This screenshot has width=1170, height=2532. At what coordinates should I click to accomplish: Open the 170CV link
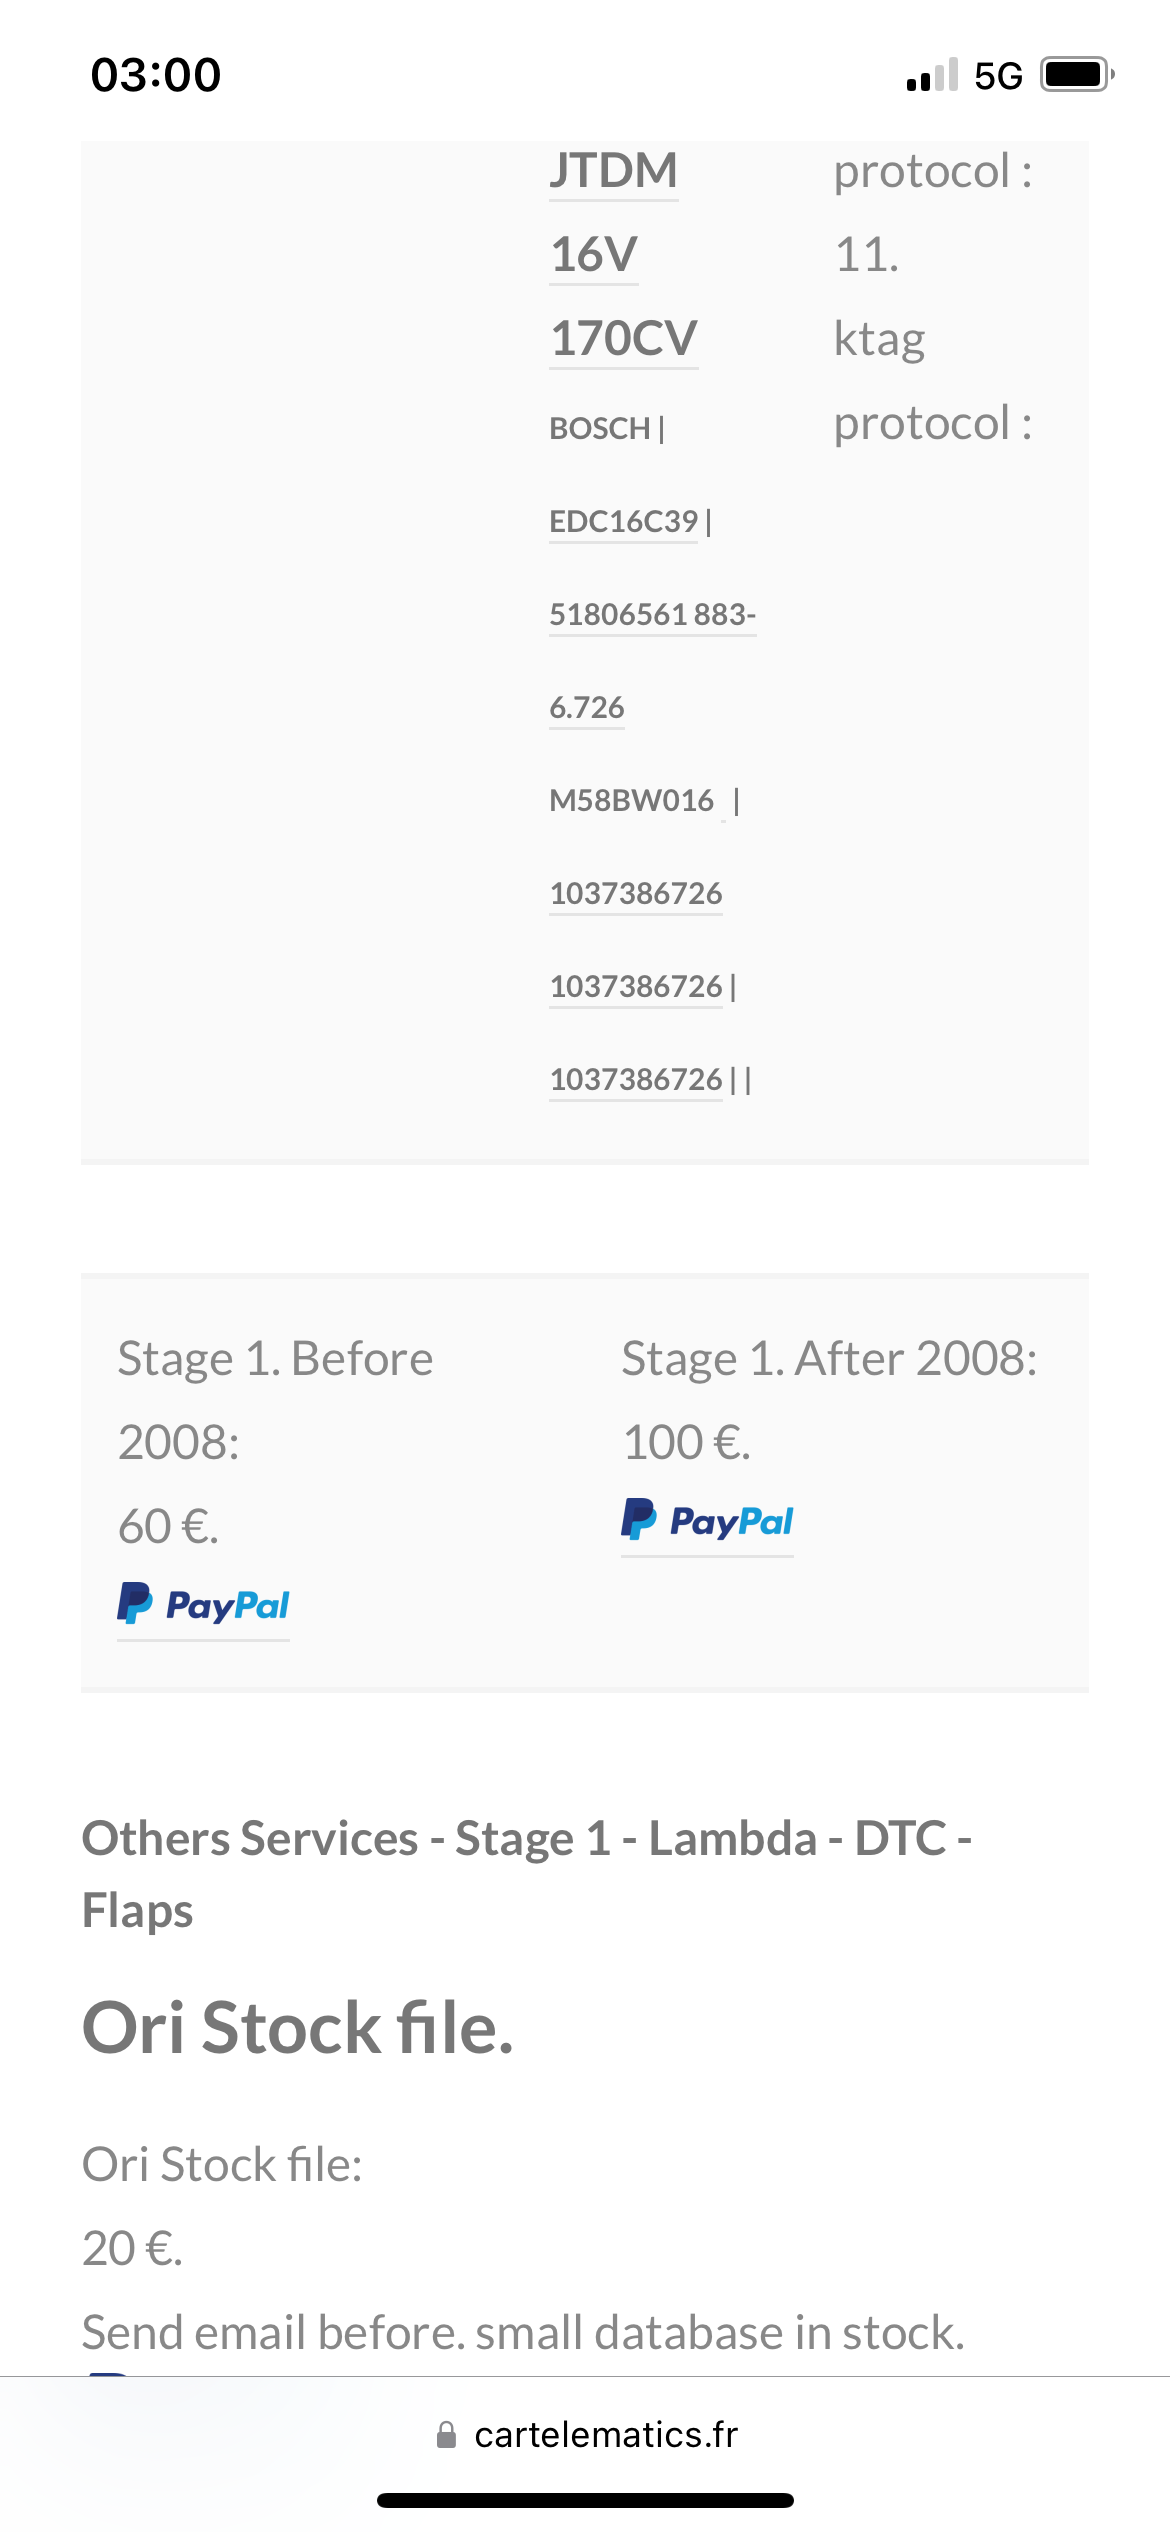624,339
